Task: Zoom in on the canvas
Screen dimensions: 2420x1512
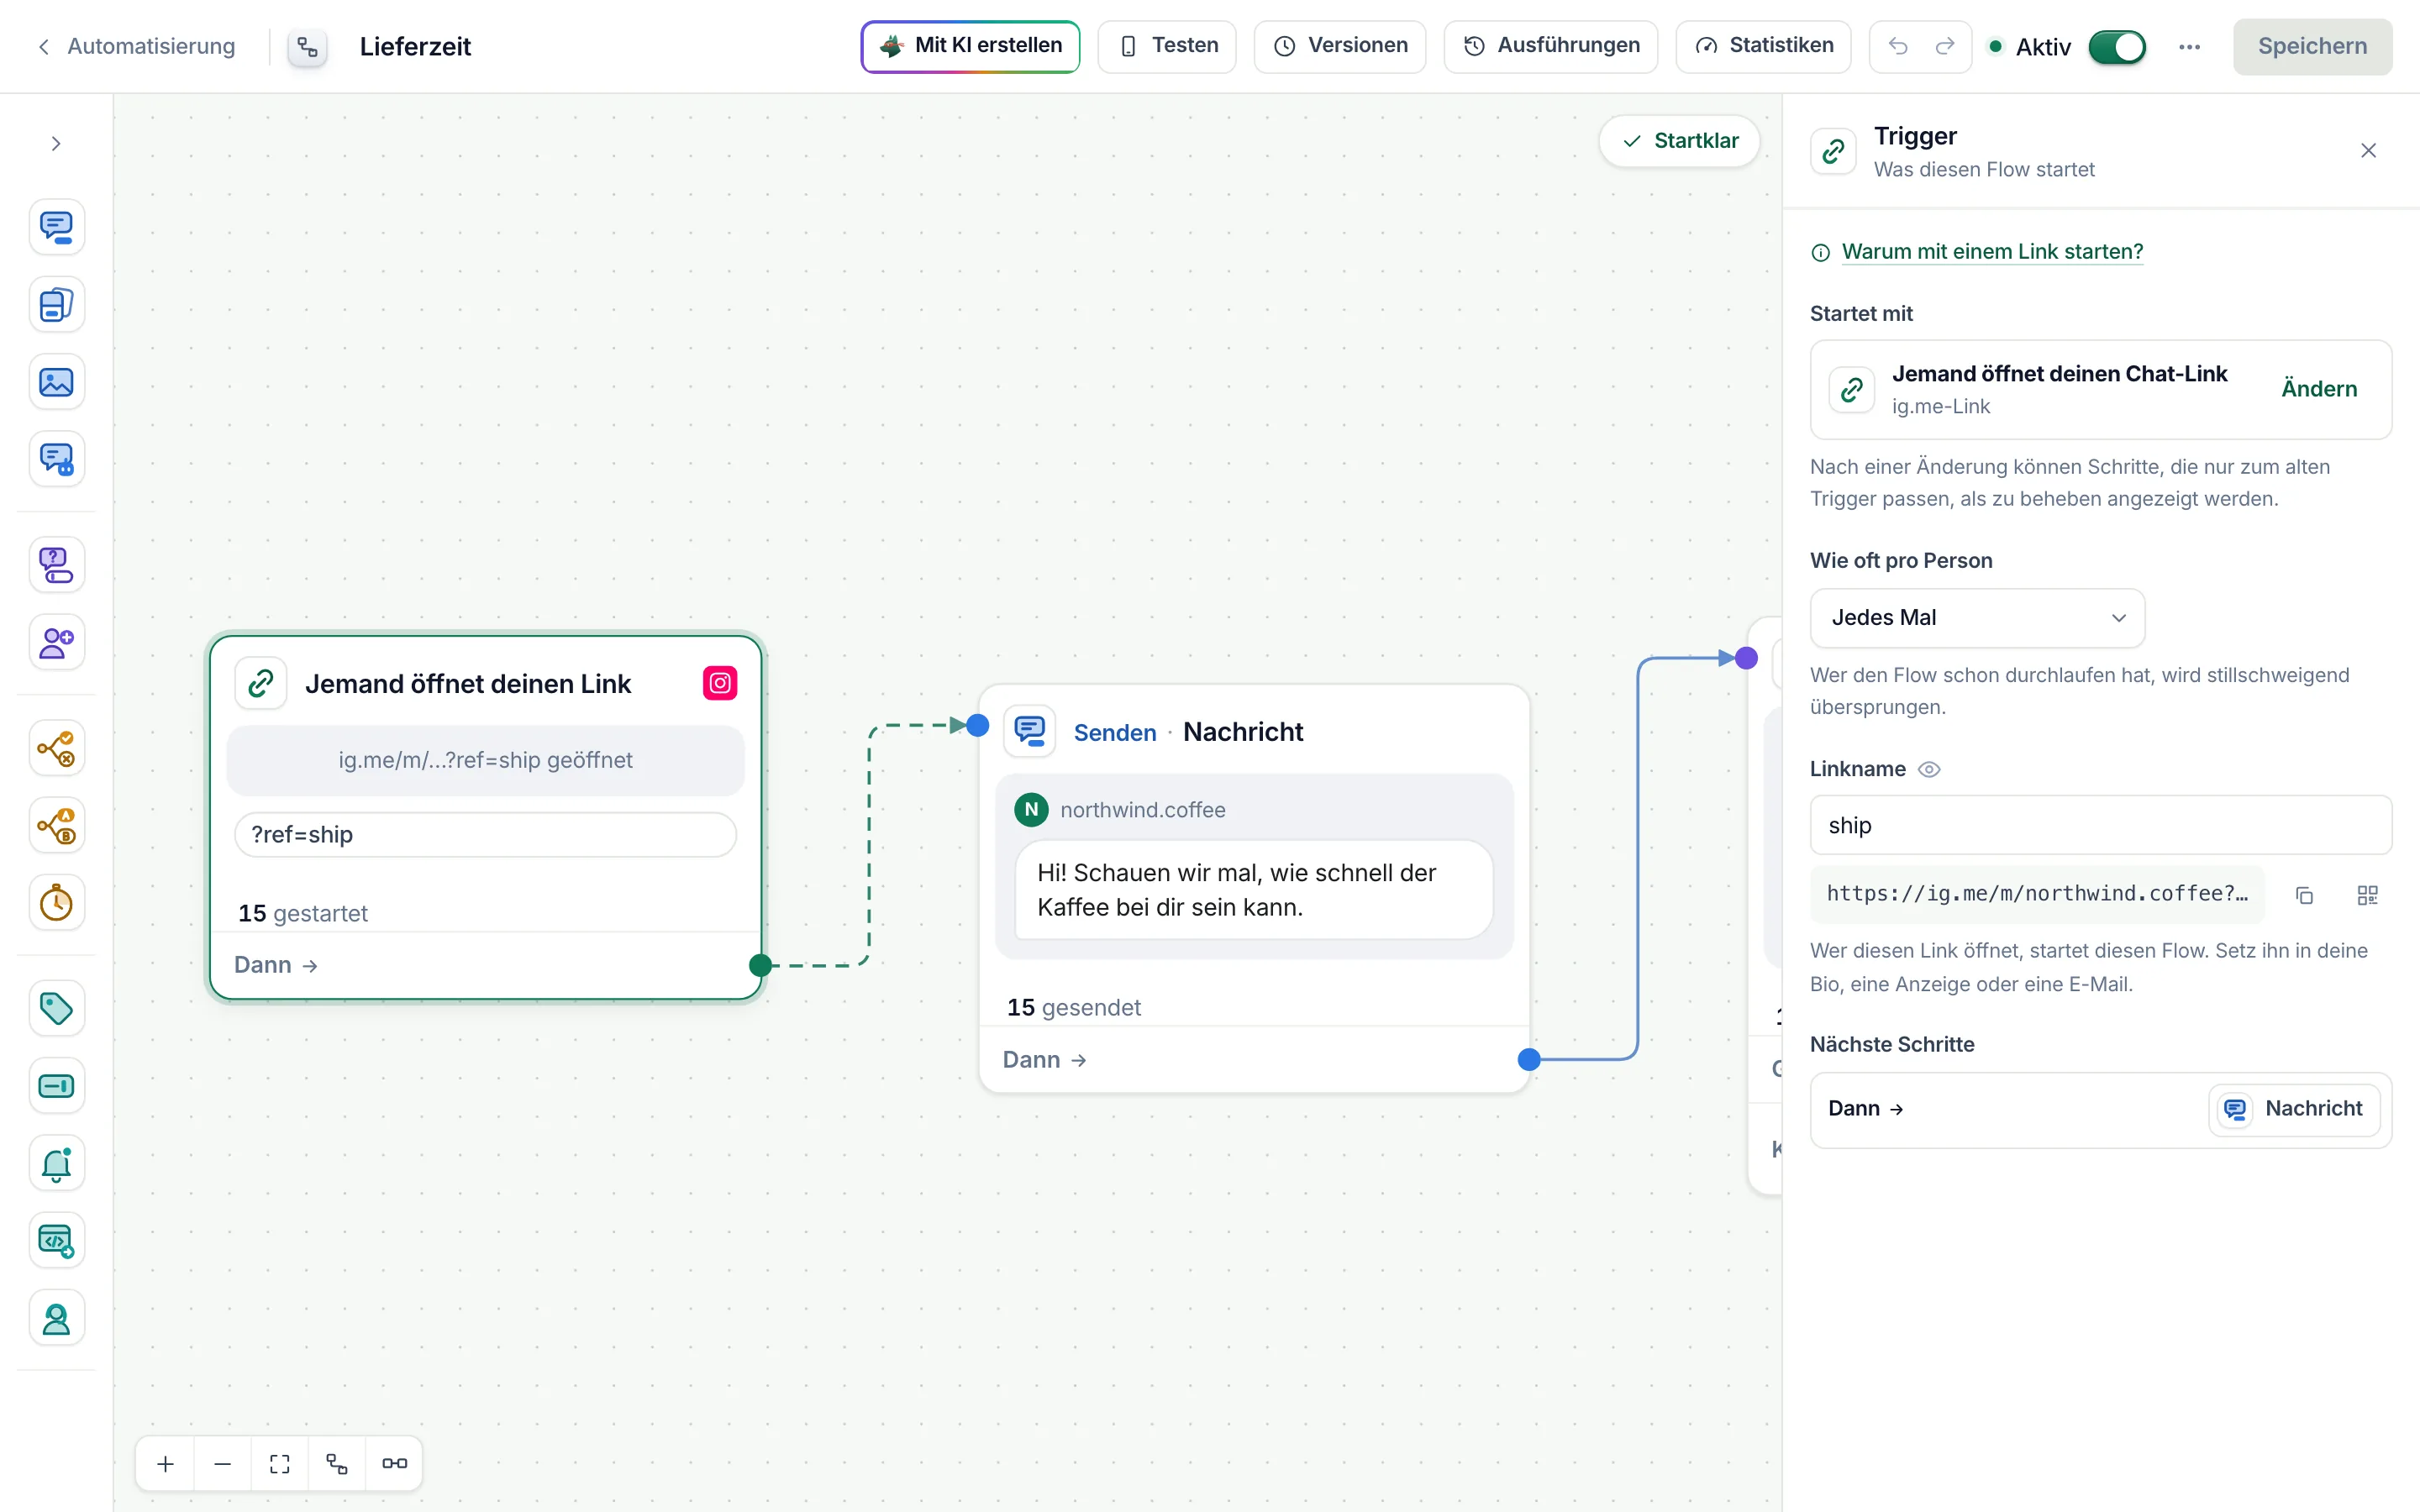Action: pos(166,1464)
